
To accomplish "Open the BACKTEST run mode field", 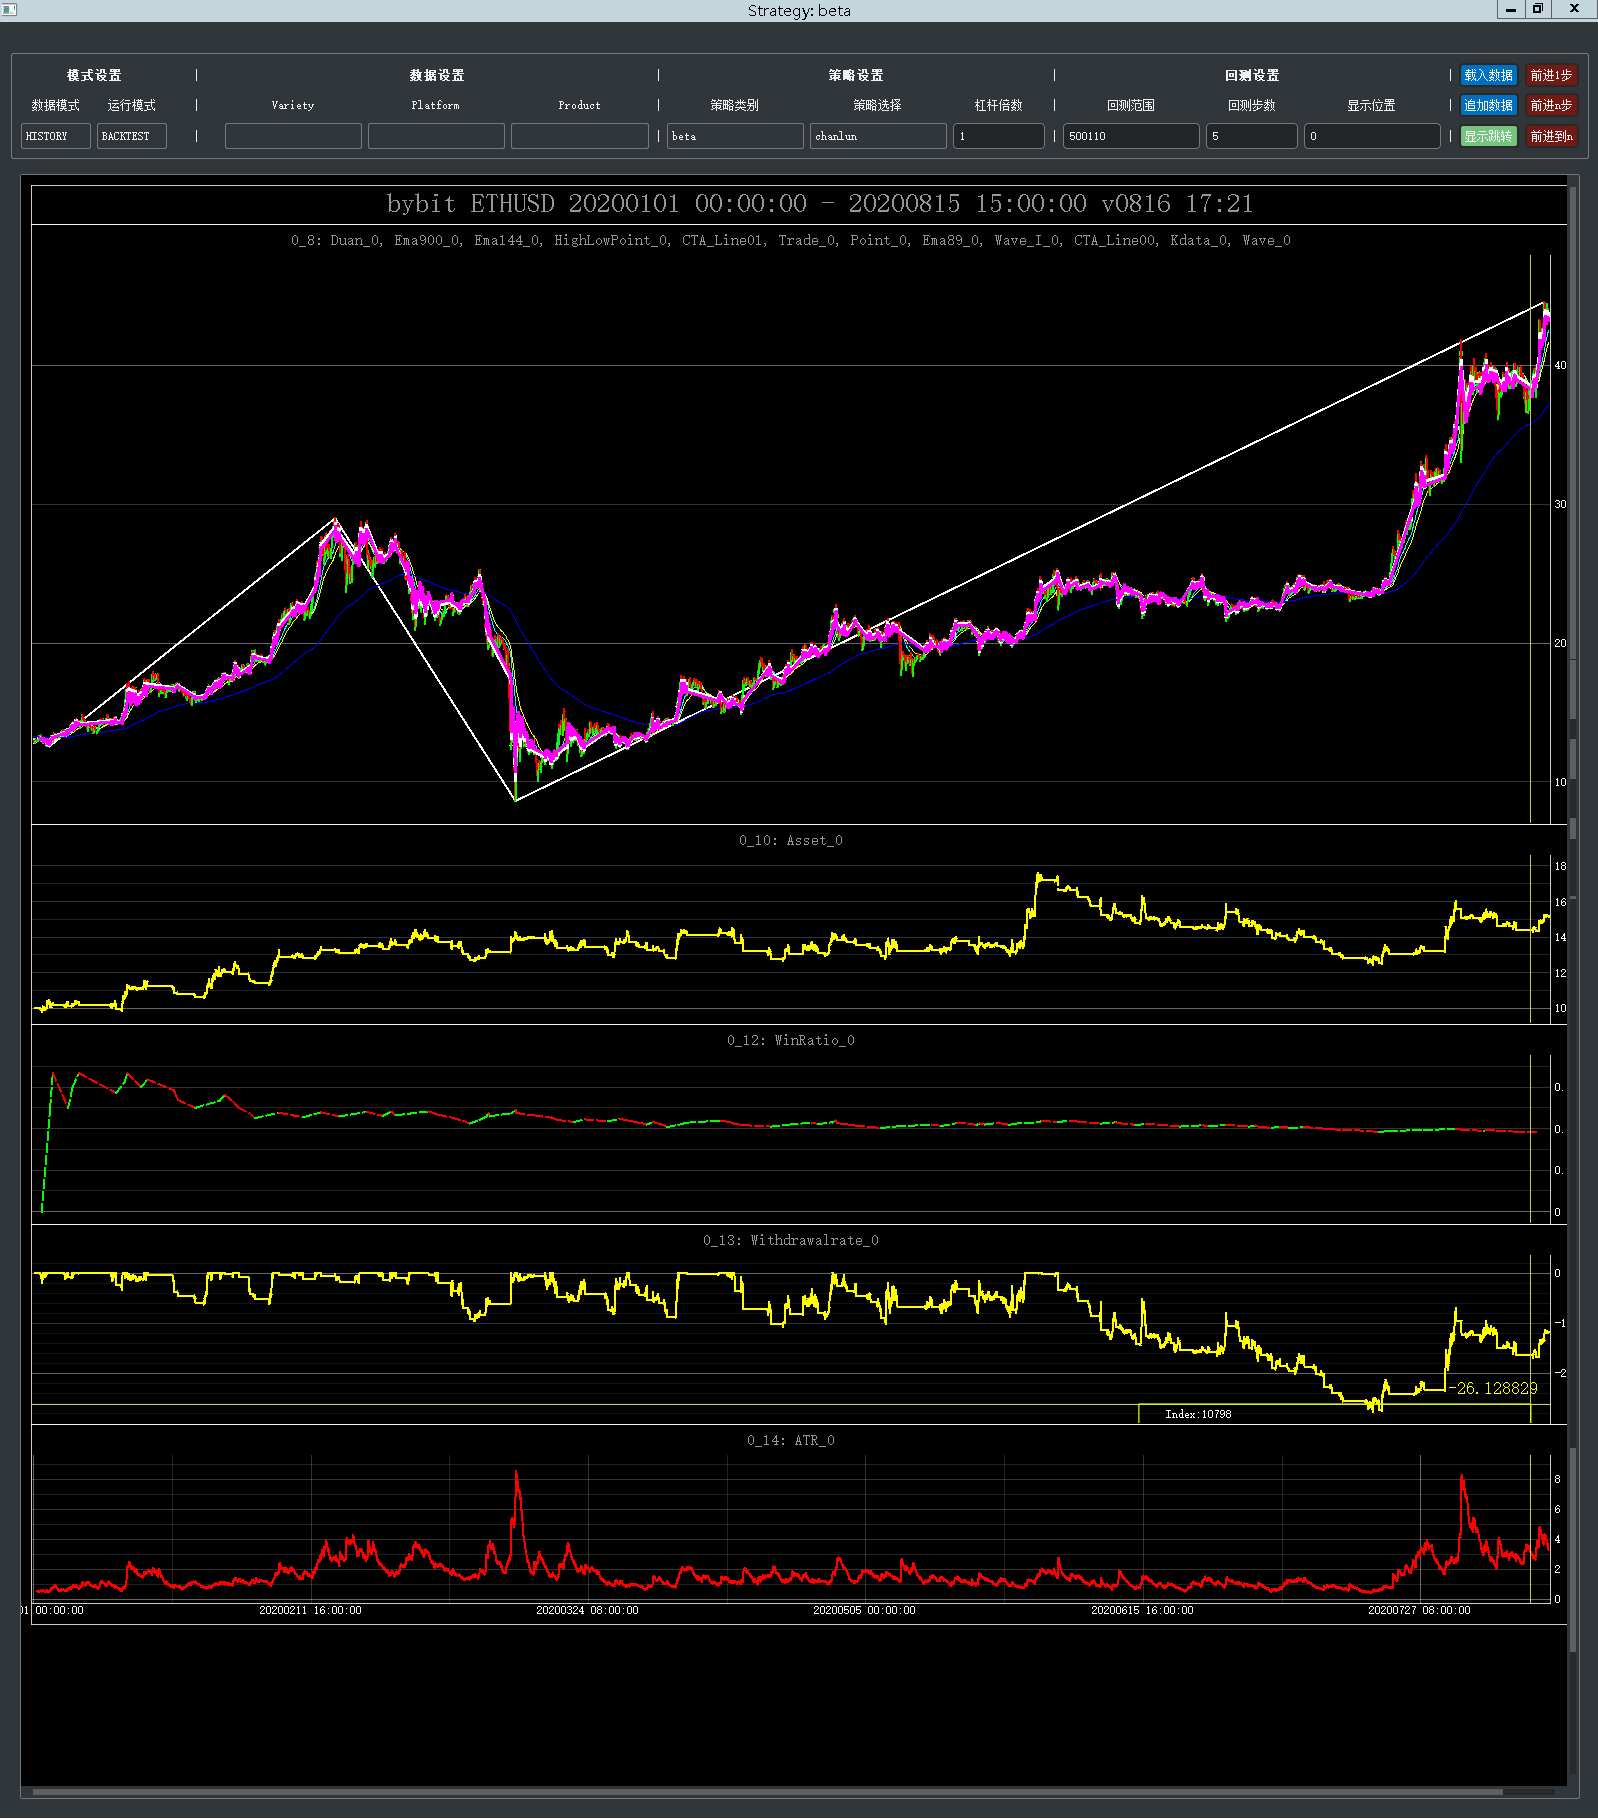I will (x=132, y=136).
